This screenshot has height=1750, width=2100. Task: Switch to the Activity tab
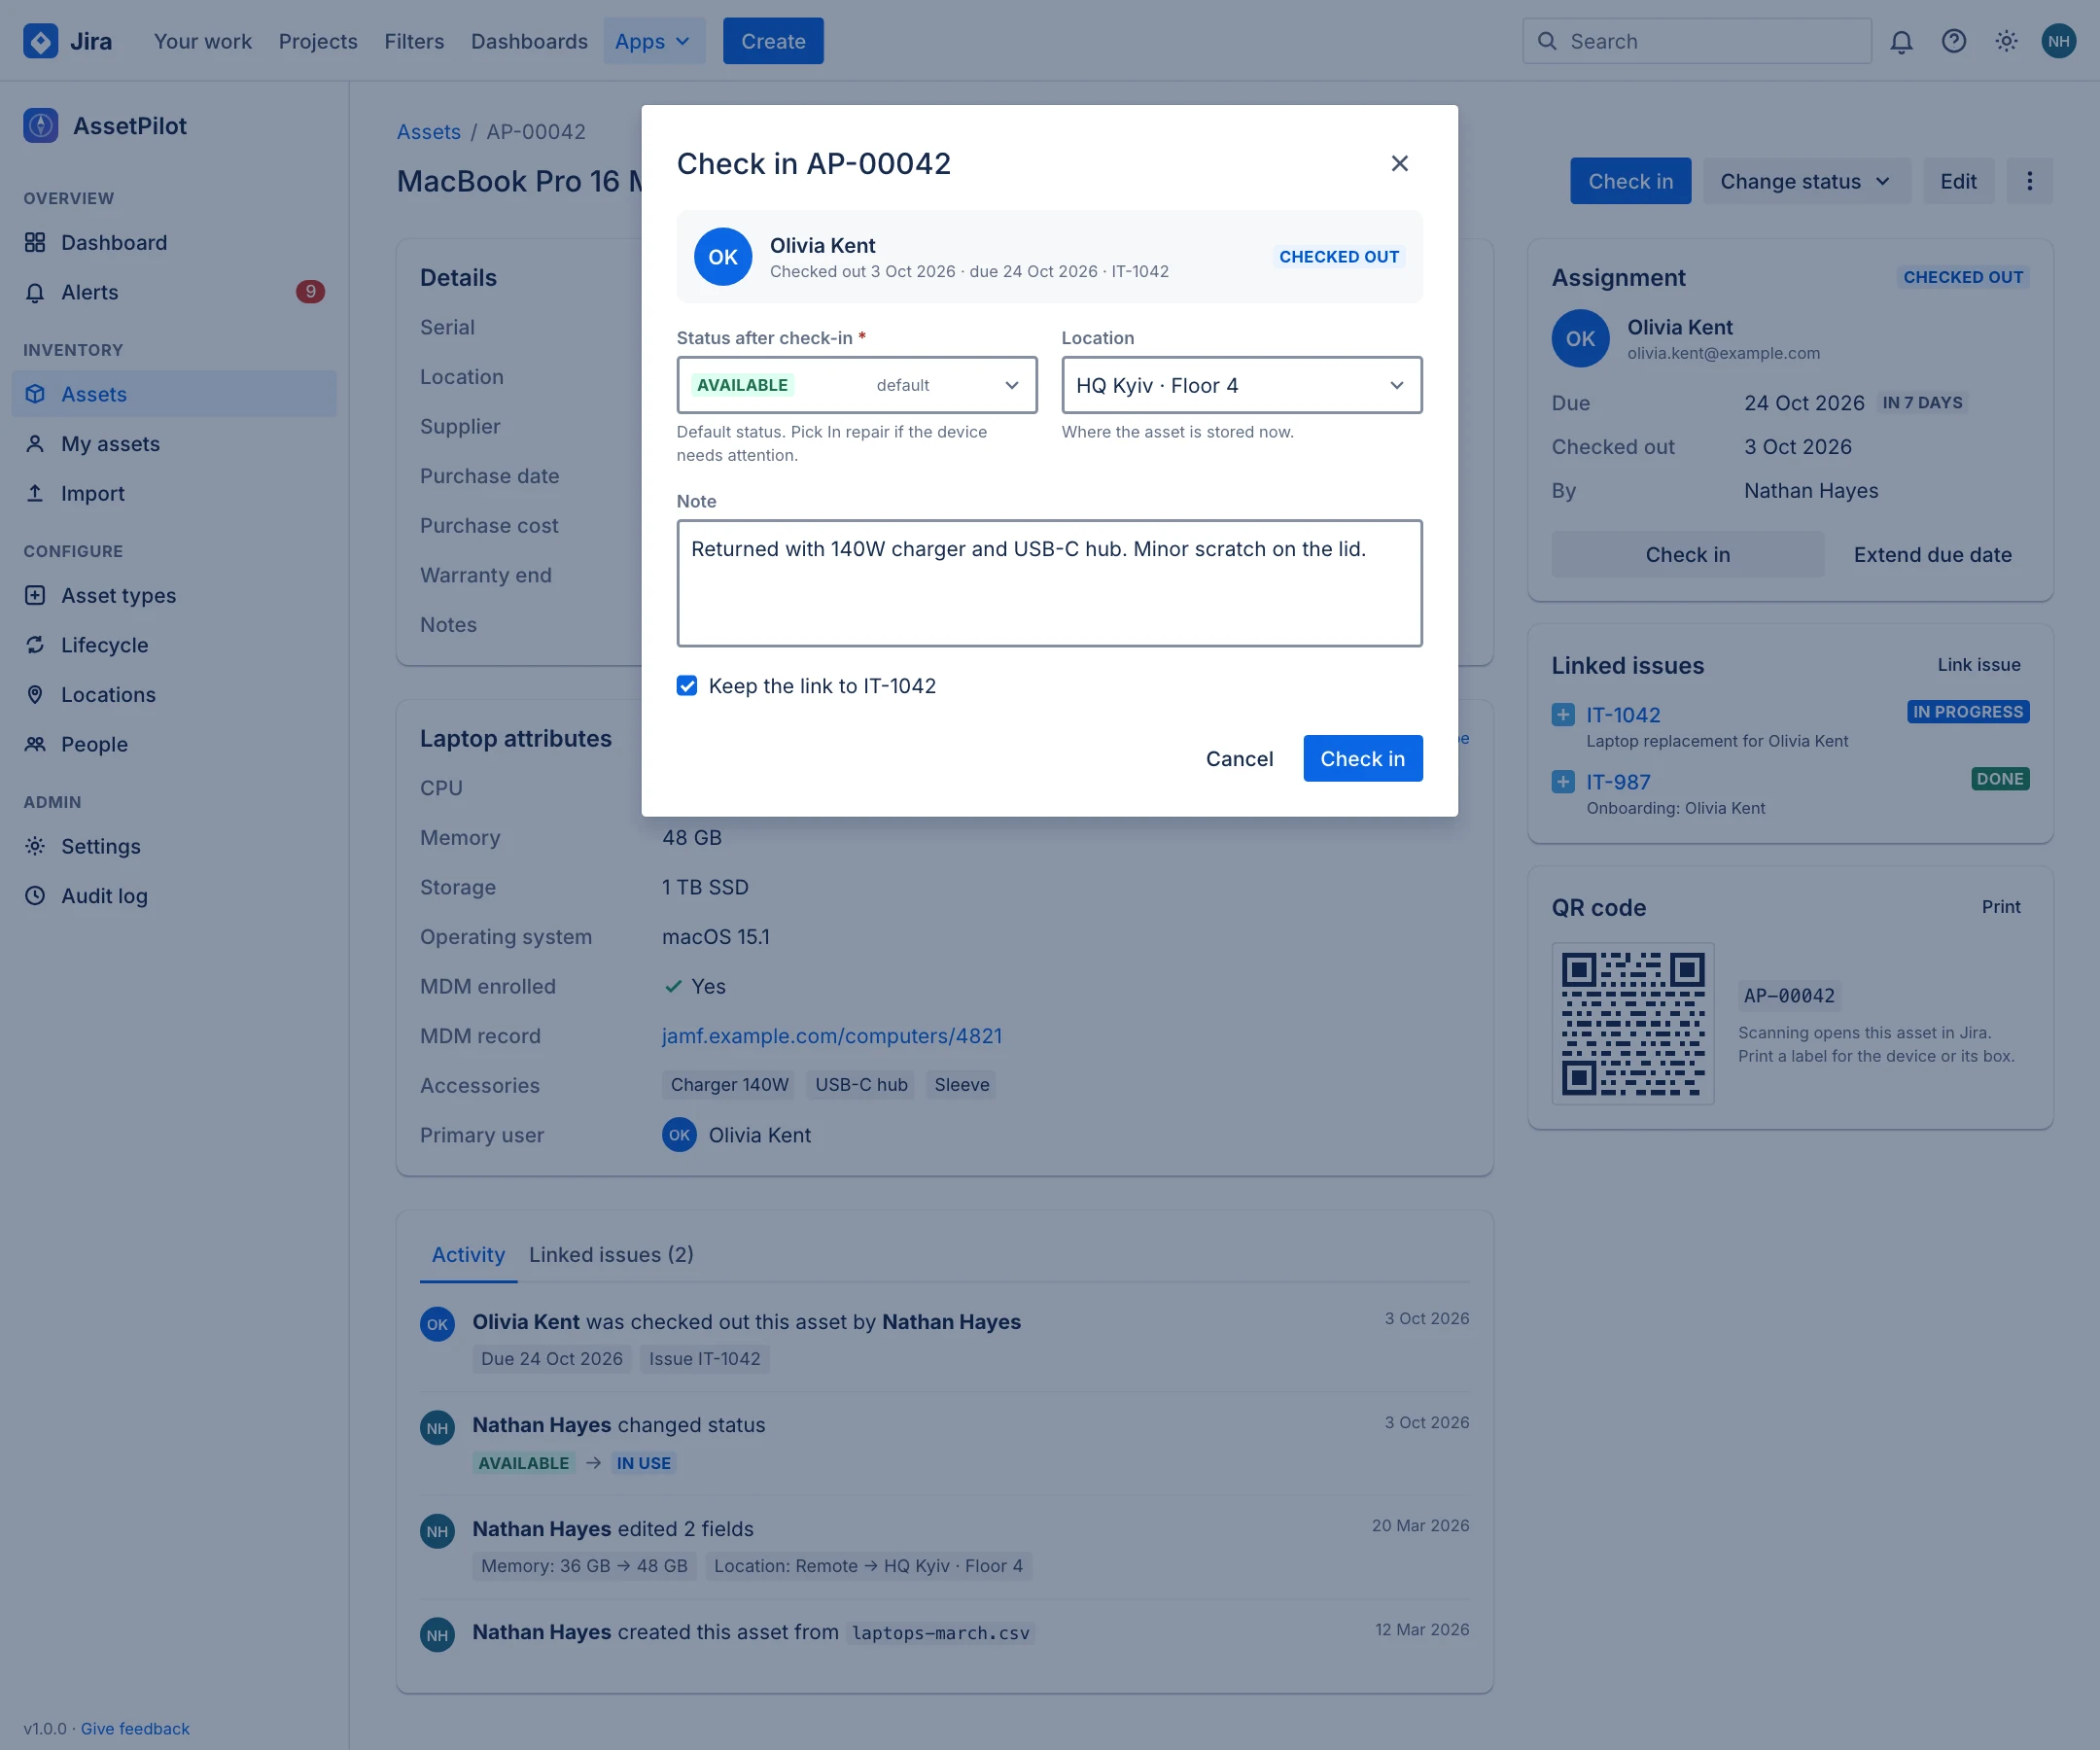pyautogui.click(x=468, y=1255)
